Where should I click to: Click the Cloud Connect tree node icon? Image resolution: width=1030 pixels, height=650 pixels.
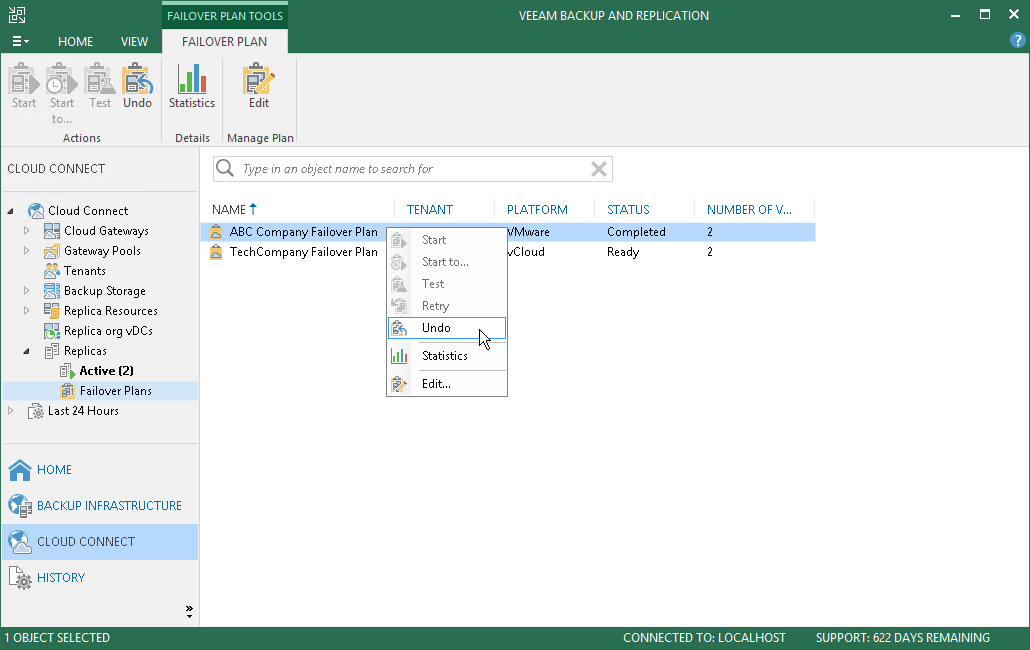tap(36, 211)
